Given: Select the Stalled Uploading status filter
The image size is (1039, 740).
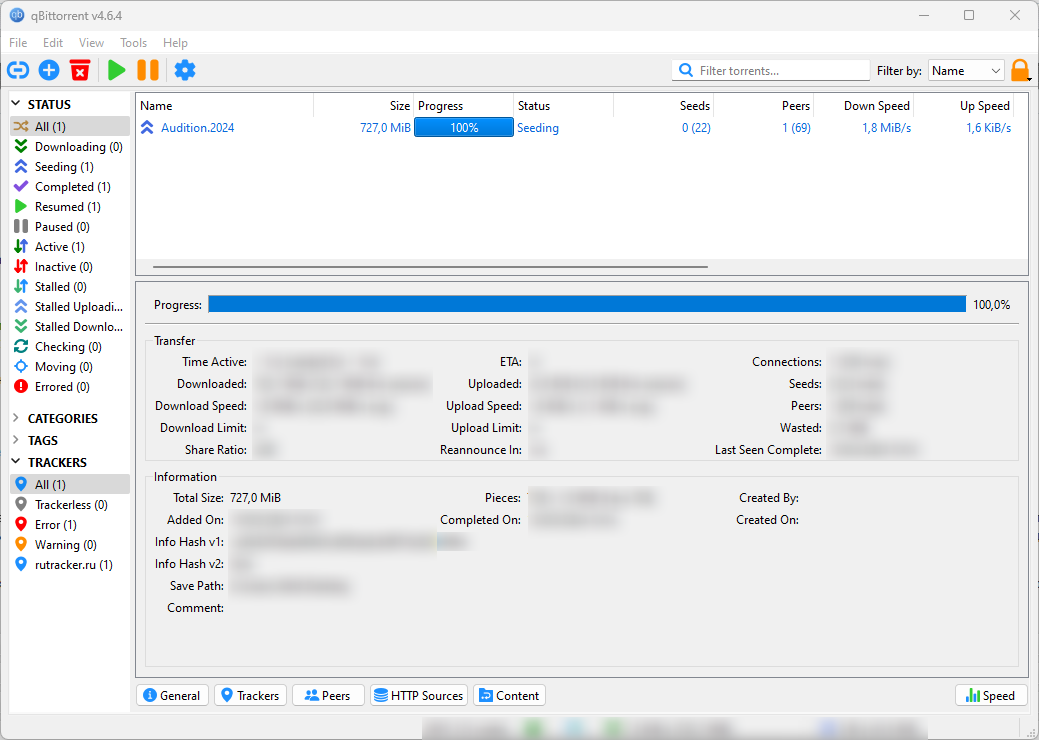Looking at the screenshot, I should point(70,307).
